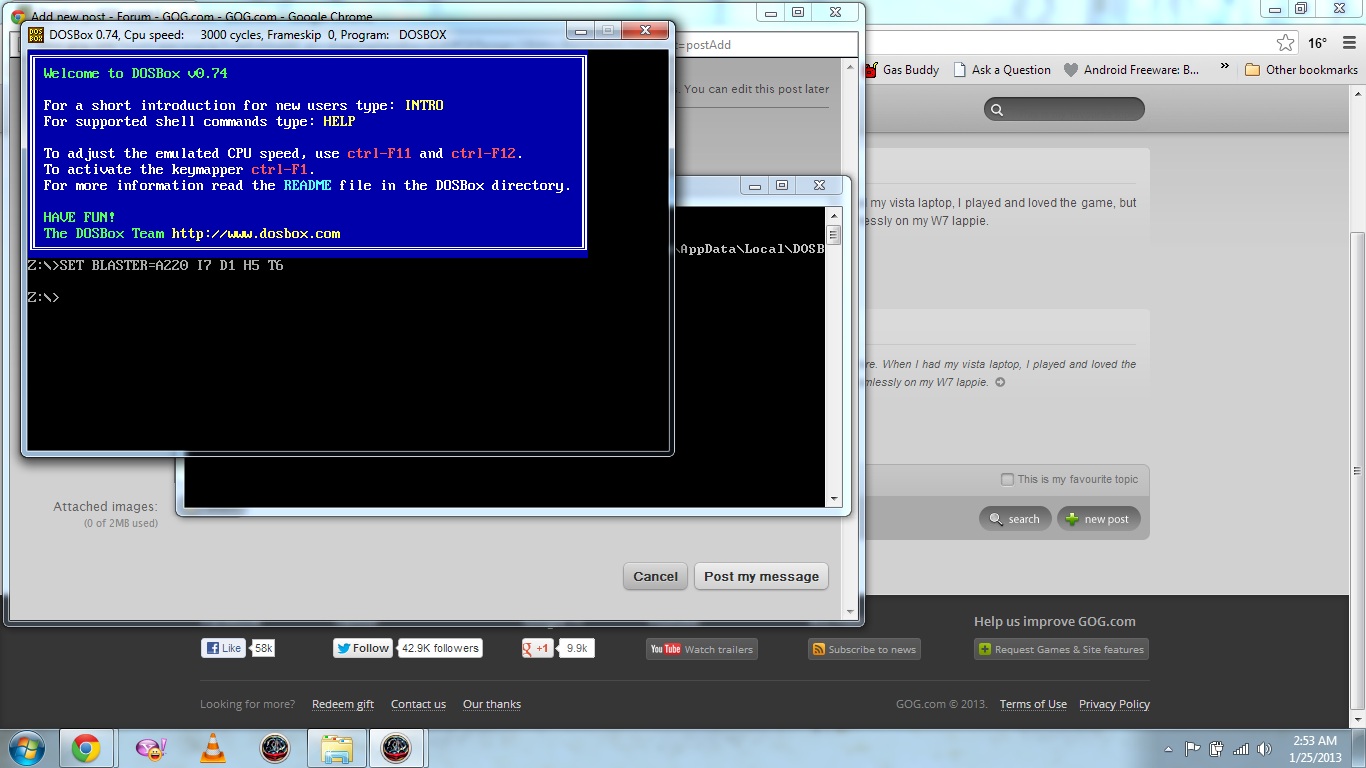Viewport: 1366px width, 768px height.
Task: Click the DOSBox taskbar icon right of Explorer
Action: click(x=397, y=748)
